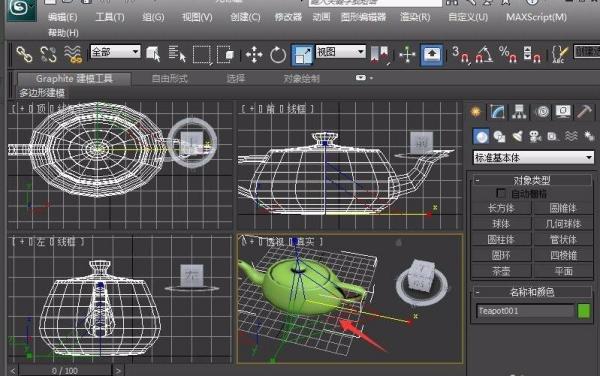Screen dimensions: 600x376
Task: Click the Teapot001 name field
Action: pyautogui.click(x=525, y=311)
